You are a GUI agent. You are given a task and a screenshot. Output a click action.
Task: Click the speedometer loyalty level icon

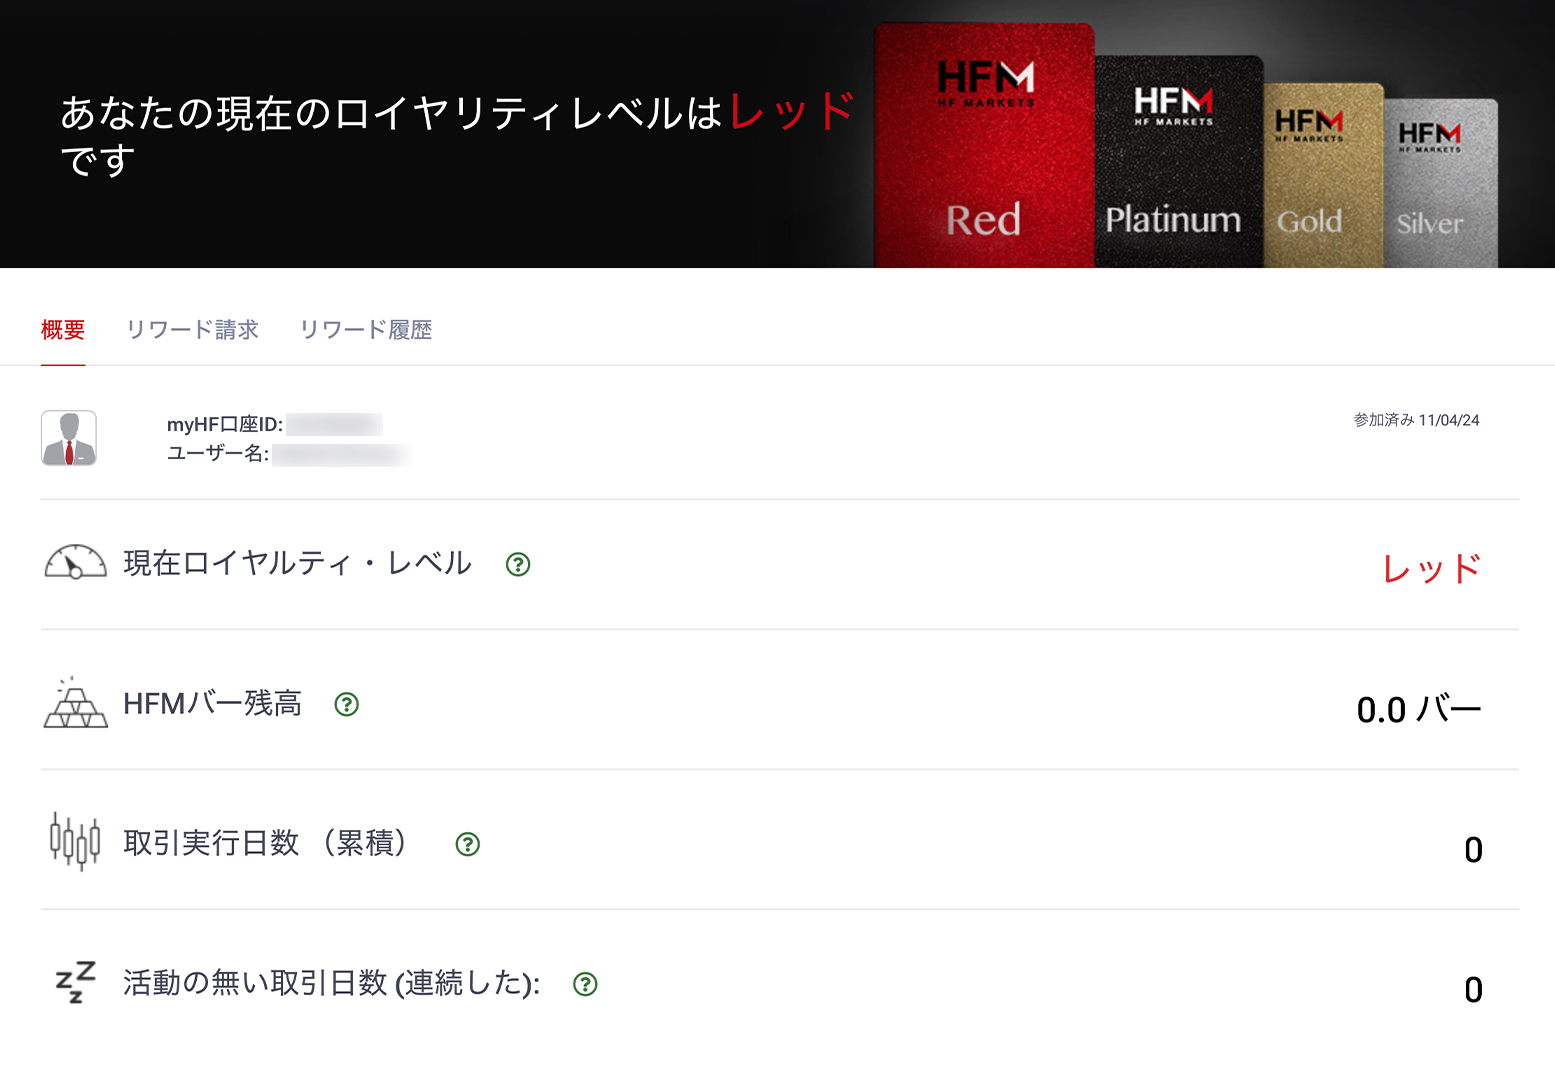(75, 562)
